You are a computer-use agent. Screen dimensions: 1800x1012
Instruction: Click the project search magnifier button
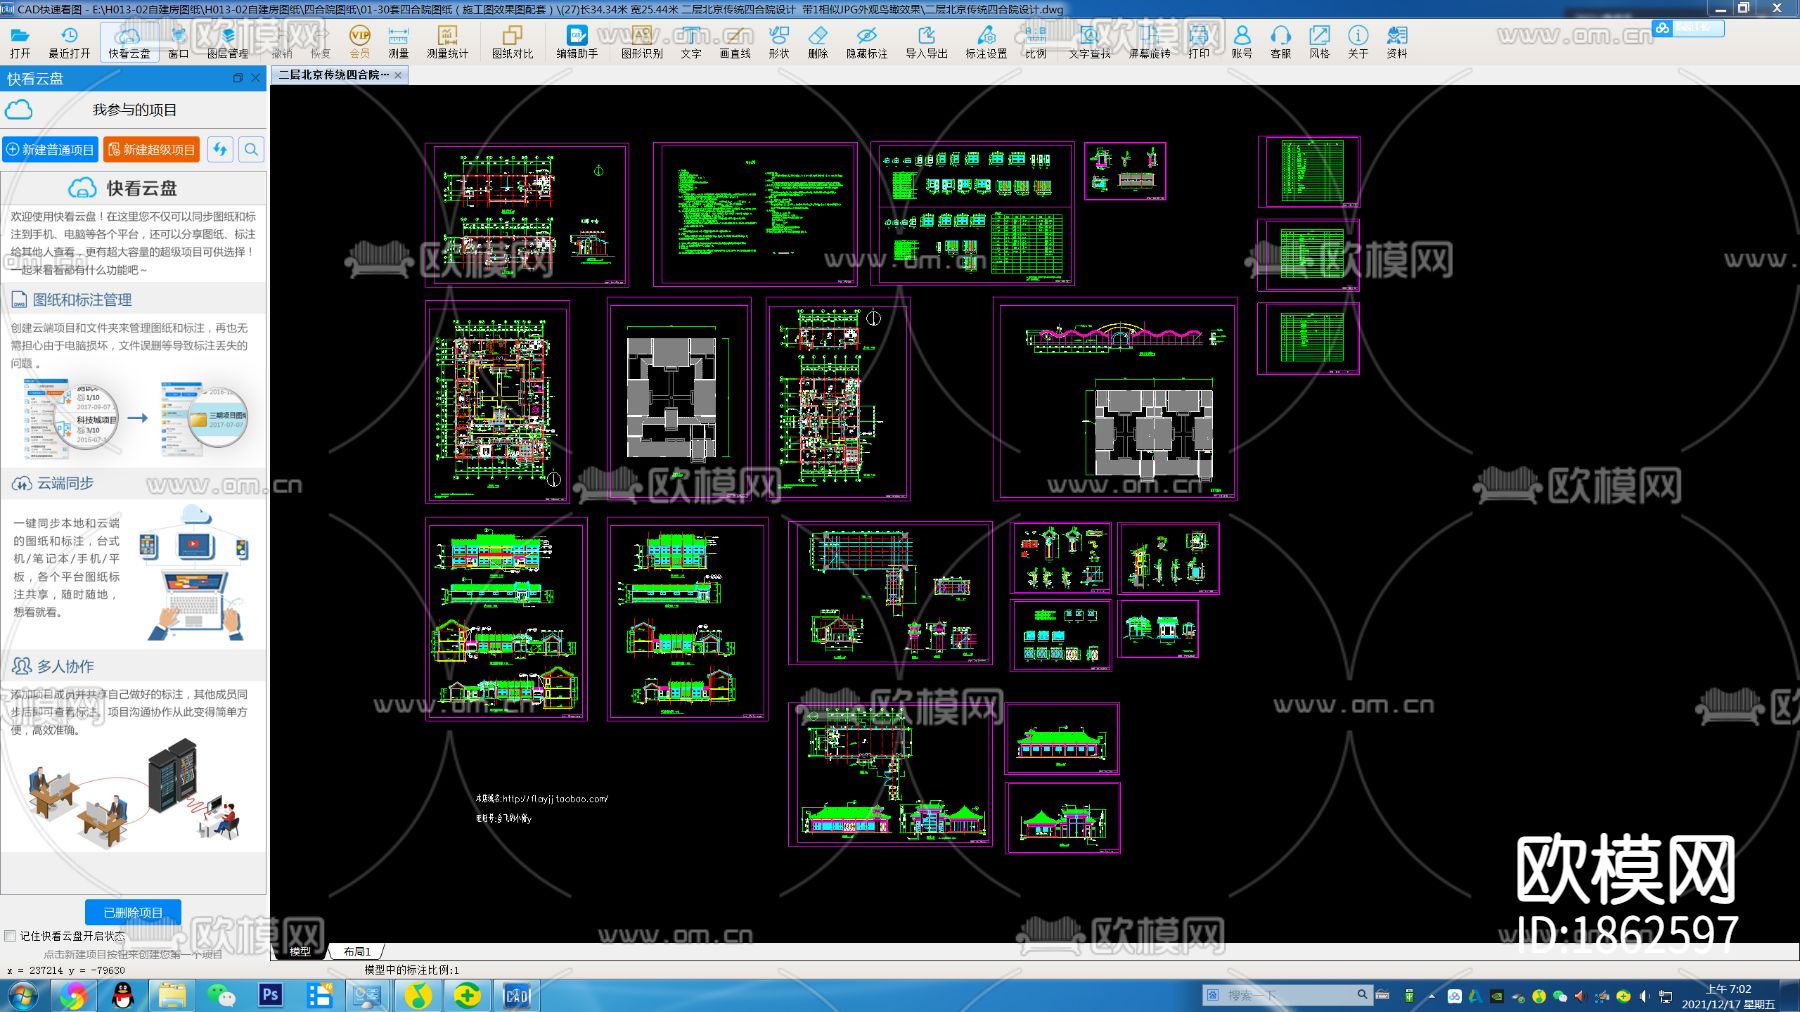tap(251, 149)
